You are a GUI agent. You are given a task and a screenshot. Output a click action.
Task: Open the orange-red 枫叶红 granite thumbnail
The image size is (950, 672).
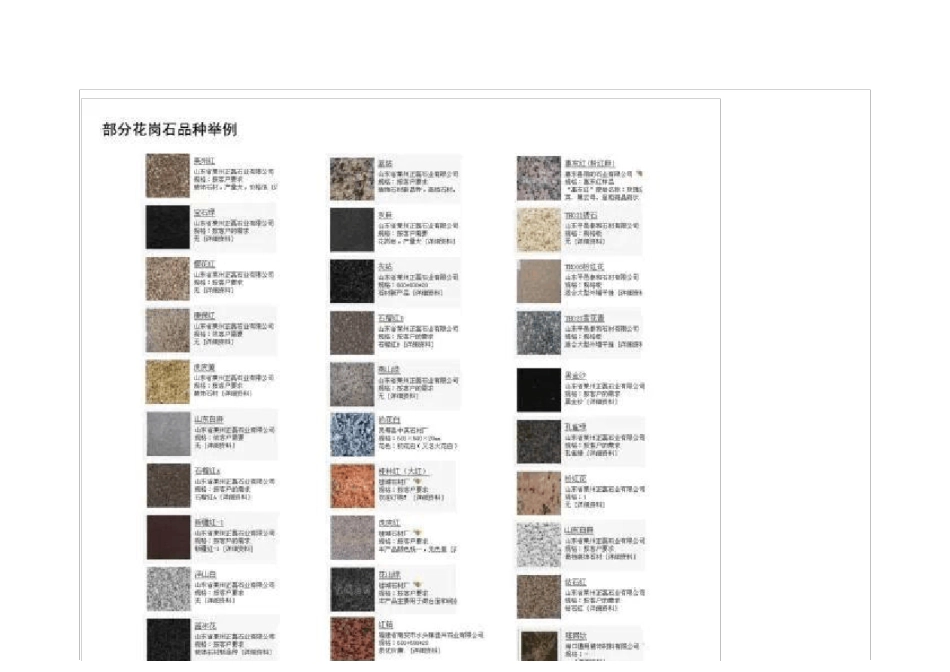[353, 486]
